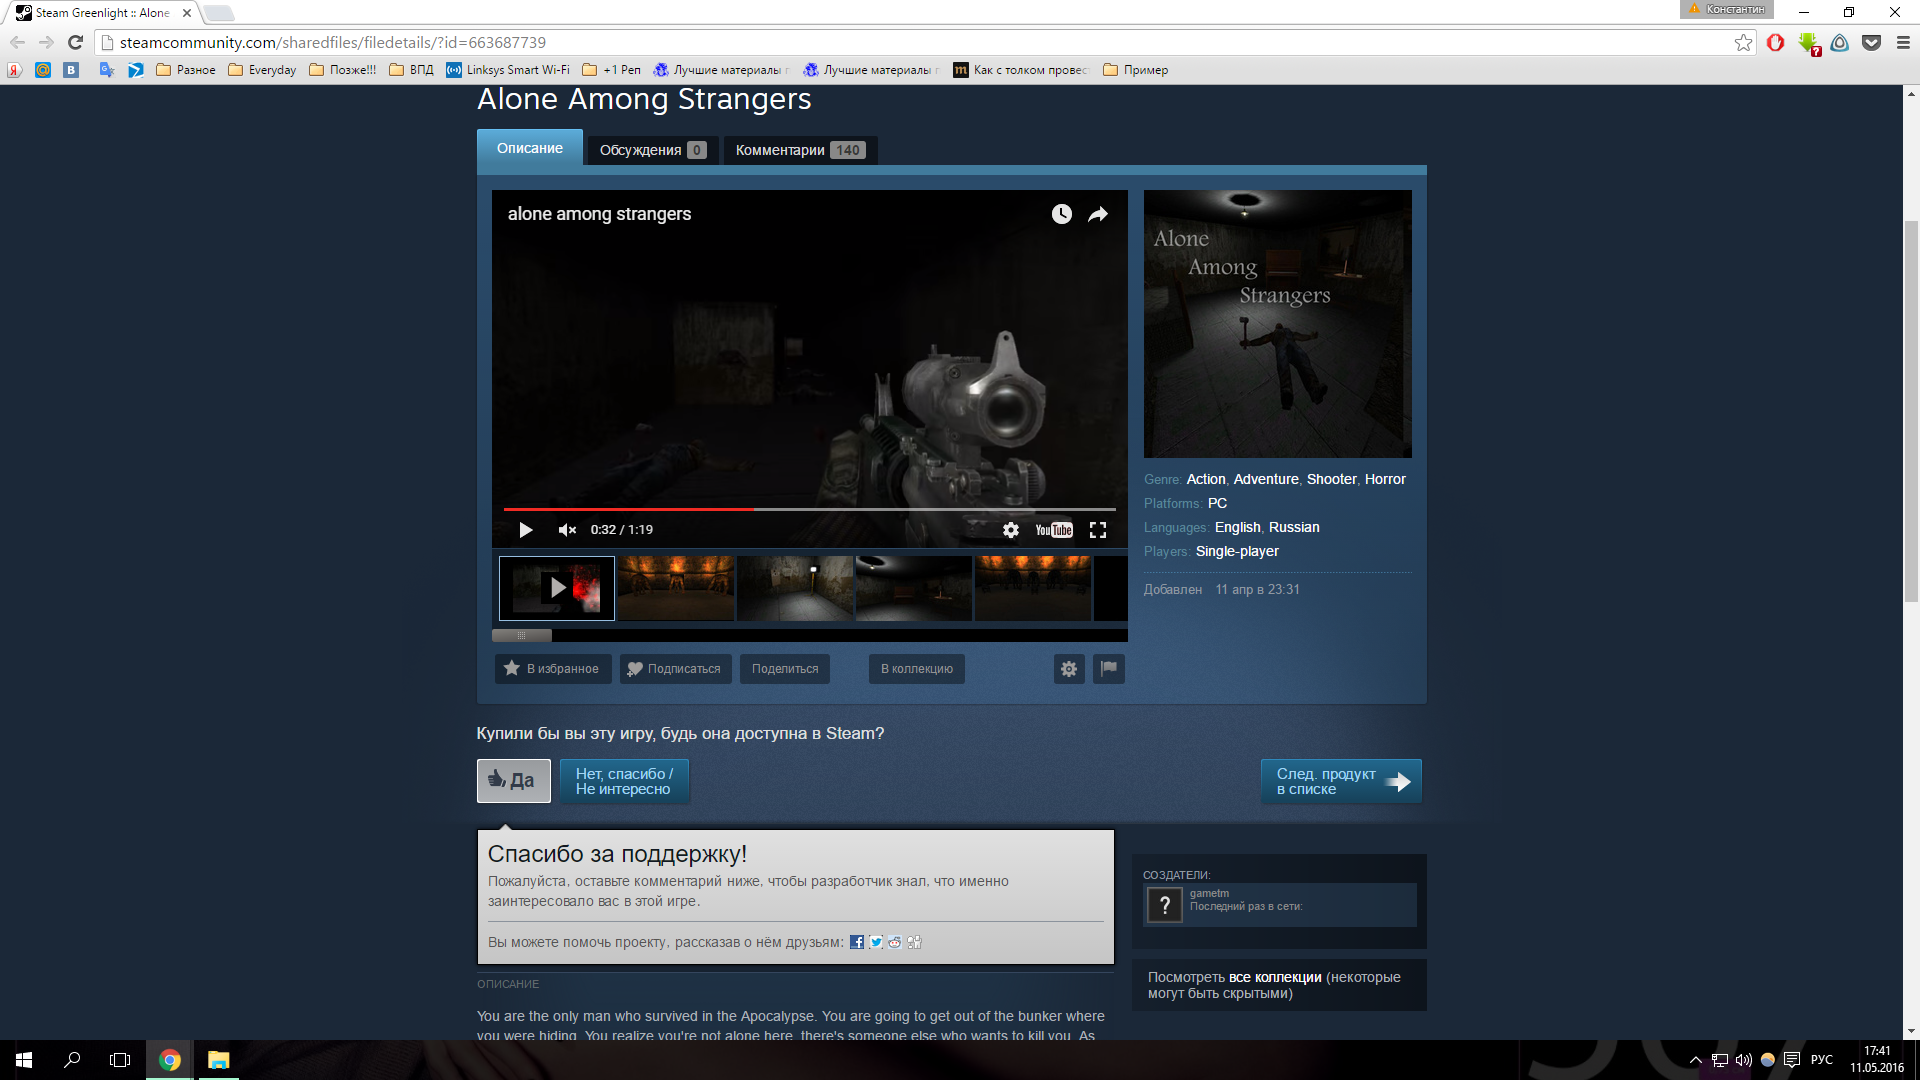Switch input language from РУС
The image size is (1920, 1080).
coord(1822,1060)
